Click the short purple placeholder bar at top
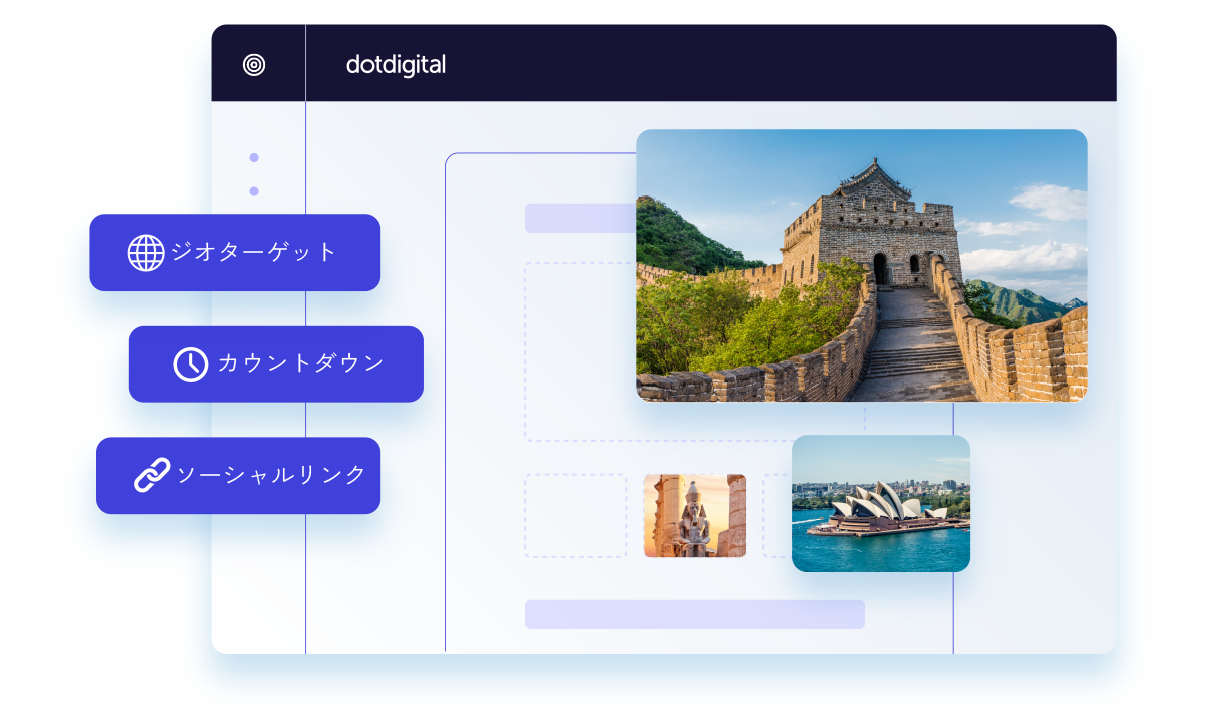The height and width of the screenshot is (714, 1226). click(x=580, y=218)
